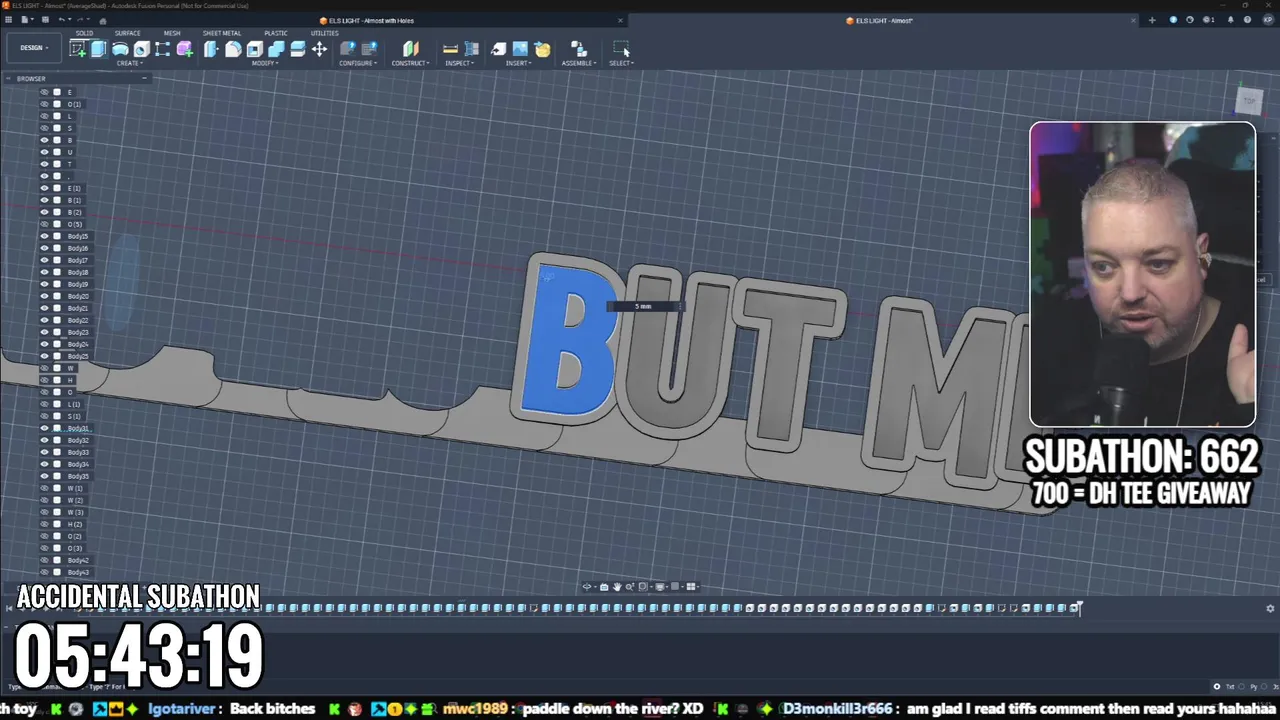
Task: Open a new design tab with plus
Action: pos(1151,20)
